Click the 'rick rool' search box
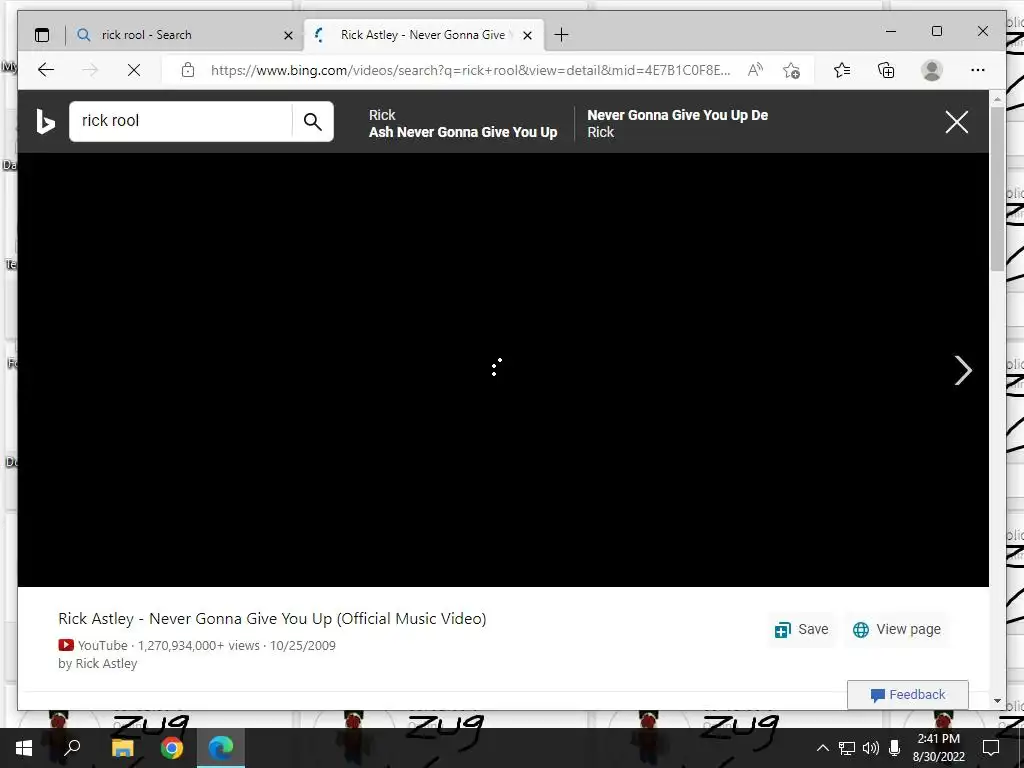The image size is (1024, 768). pyautogui.click(x=180, y=121)
